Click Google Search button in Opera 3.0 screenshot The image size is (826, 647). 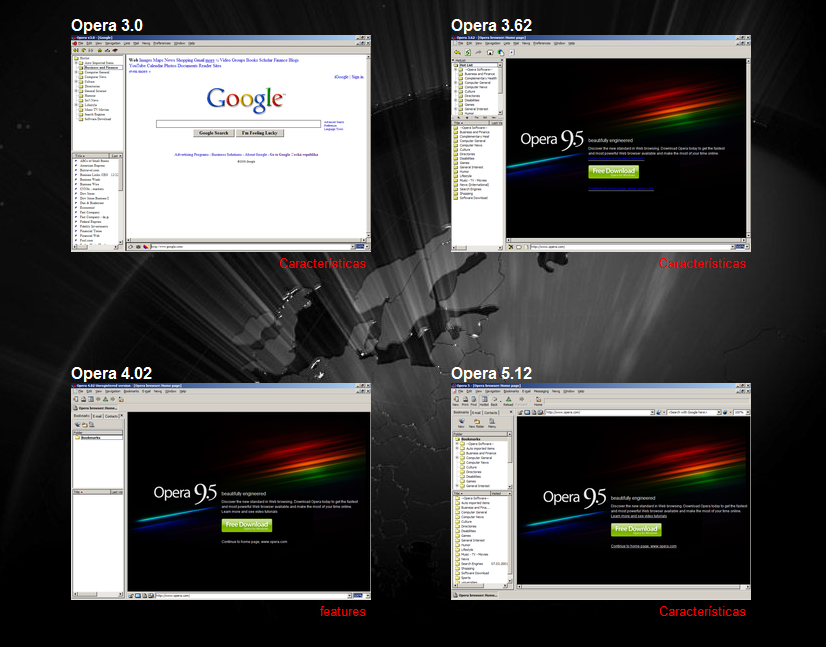tap(213, 133)
